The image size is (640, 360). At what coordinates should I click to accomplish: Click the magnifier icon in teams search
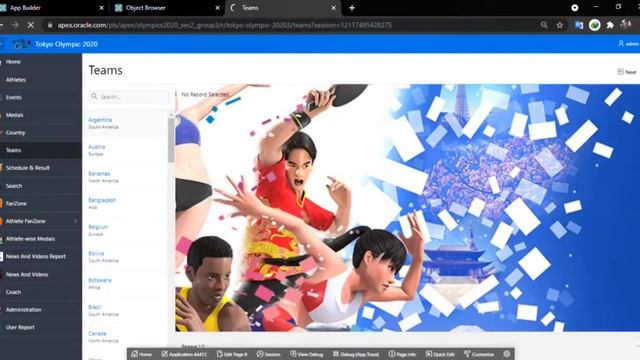coord(94,96)
